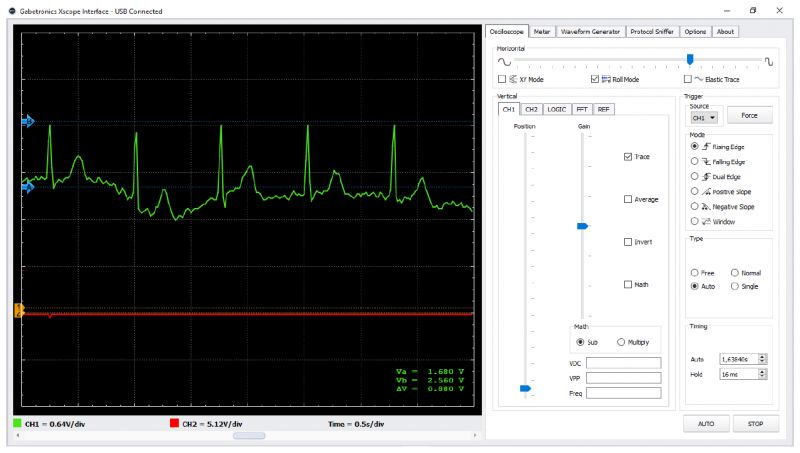Click the Positive Slope icon
This screenshot has width=800, height=453.
click(706, 192)
